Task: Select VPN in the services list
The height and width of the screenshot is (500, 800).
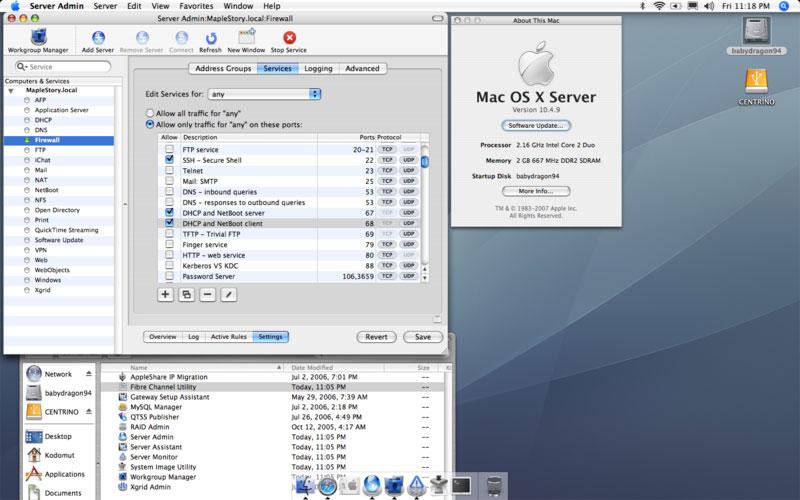Action: 58,250
